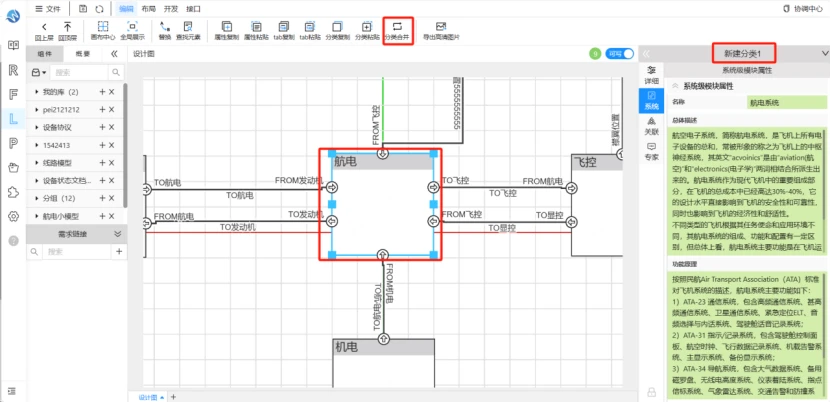The width and height of the screenshot is (831, 402).
Task: Export a high-definition image (导出高清图片)
Action: click(441, 31)
